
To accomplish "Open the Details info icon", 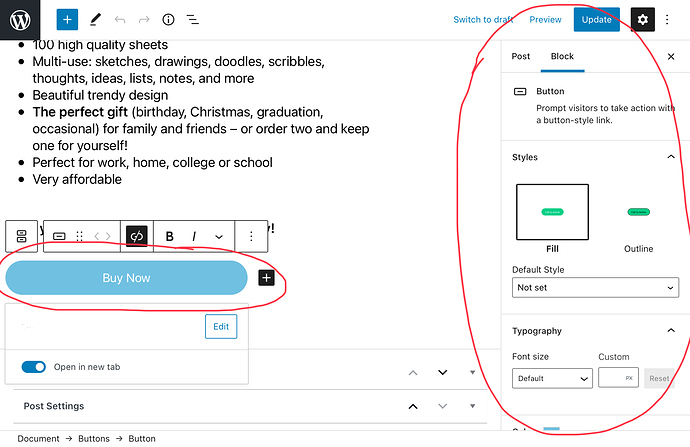I will point(168,19).
